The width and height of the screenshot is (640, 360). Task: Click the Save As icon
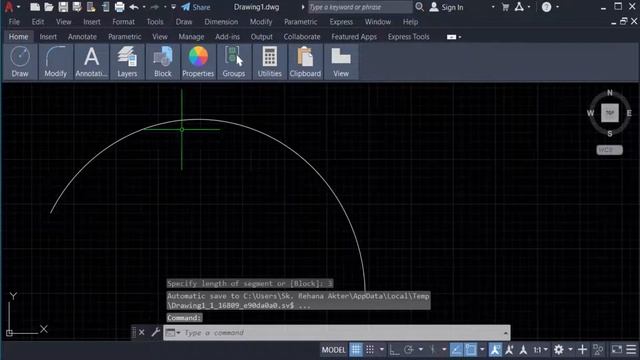point(77,7)
